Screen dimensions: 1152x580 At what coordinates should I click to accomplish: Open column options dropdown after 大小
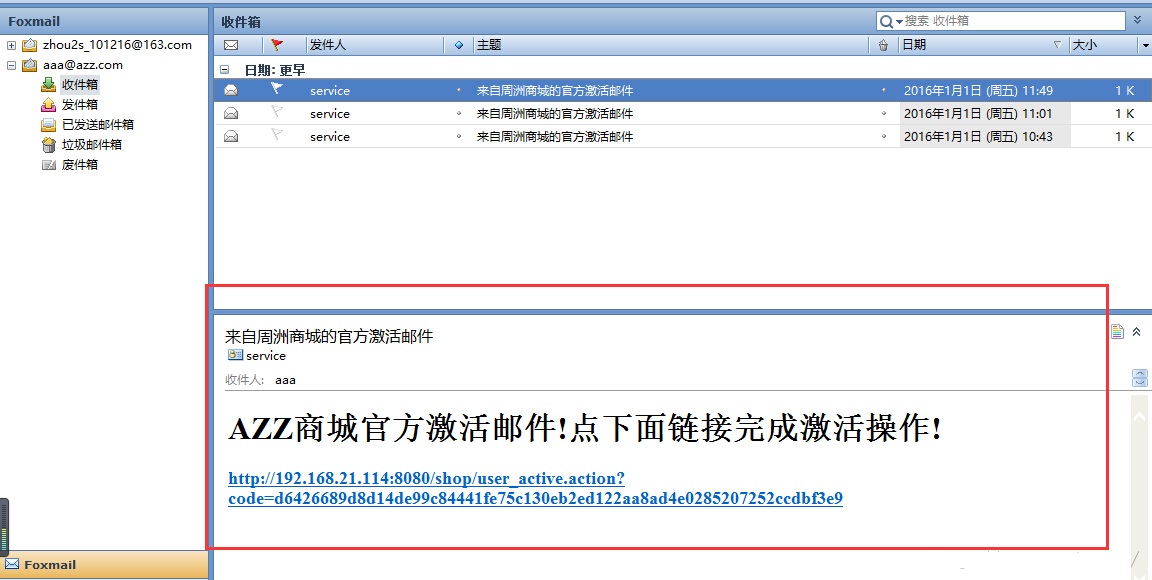(x=1145, y=46)
